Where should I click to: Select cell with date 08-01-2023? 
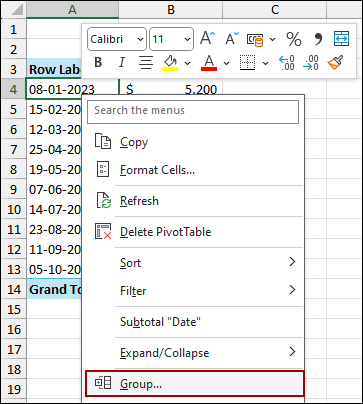click(72, 89)
